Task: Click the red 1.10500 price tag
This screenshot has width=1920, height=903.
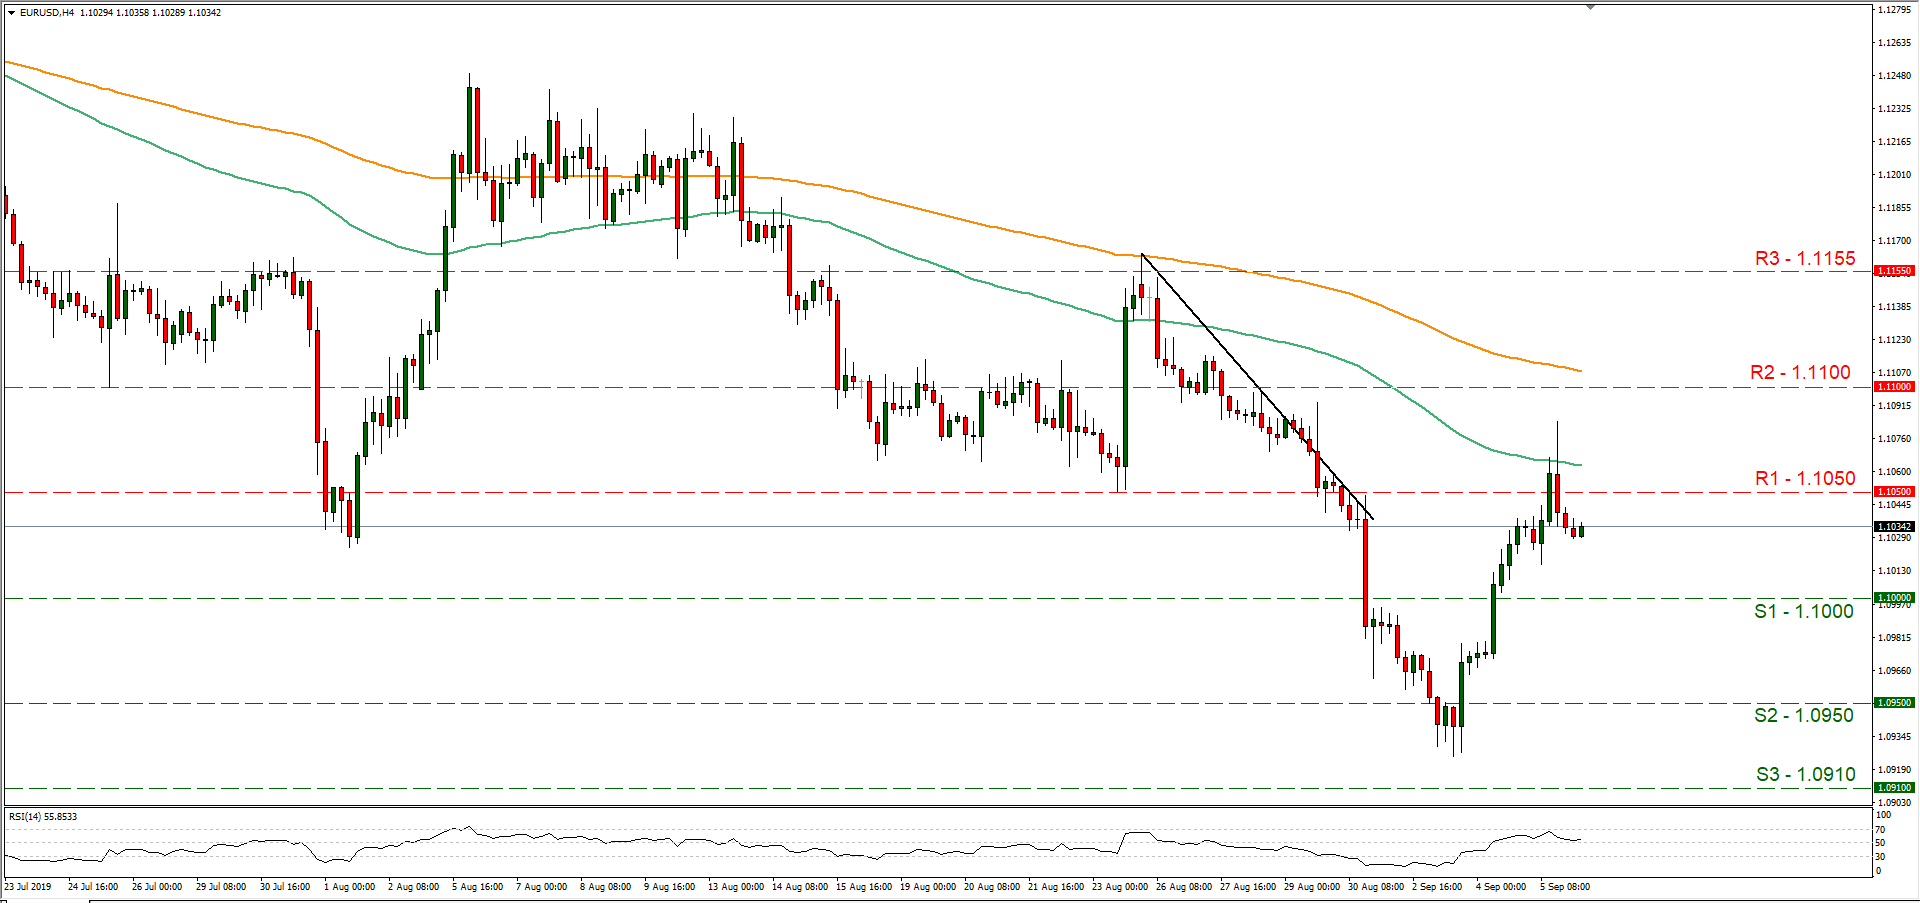Action: tap(1894, 492)
